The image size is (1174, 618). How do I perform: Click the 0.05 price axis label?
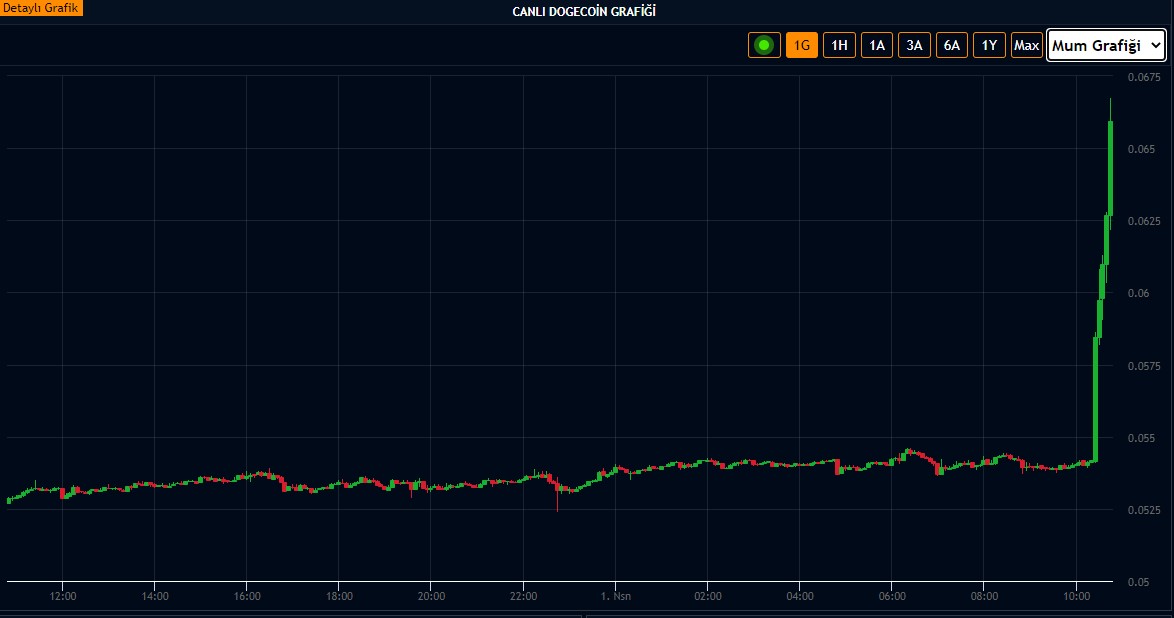click(x=1138, y=582)
